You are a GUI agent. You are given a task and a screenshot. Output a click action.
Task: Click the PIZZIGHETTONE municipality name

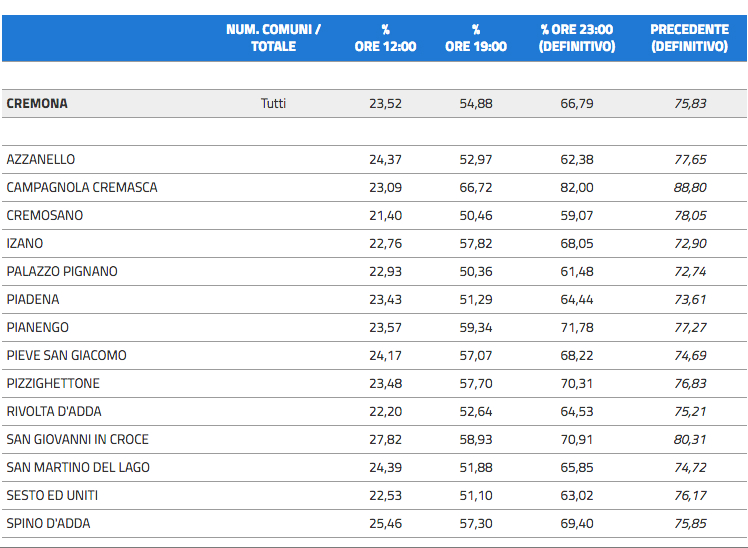click(53, 383)
